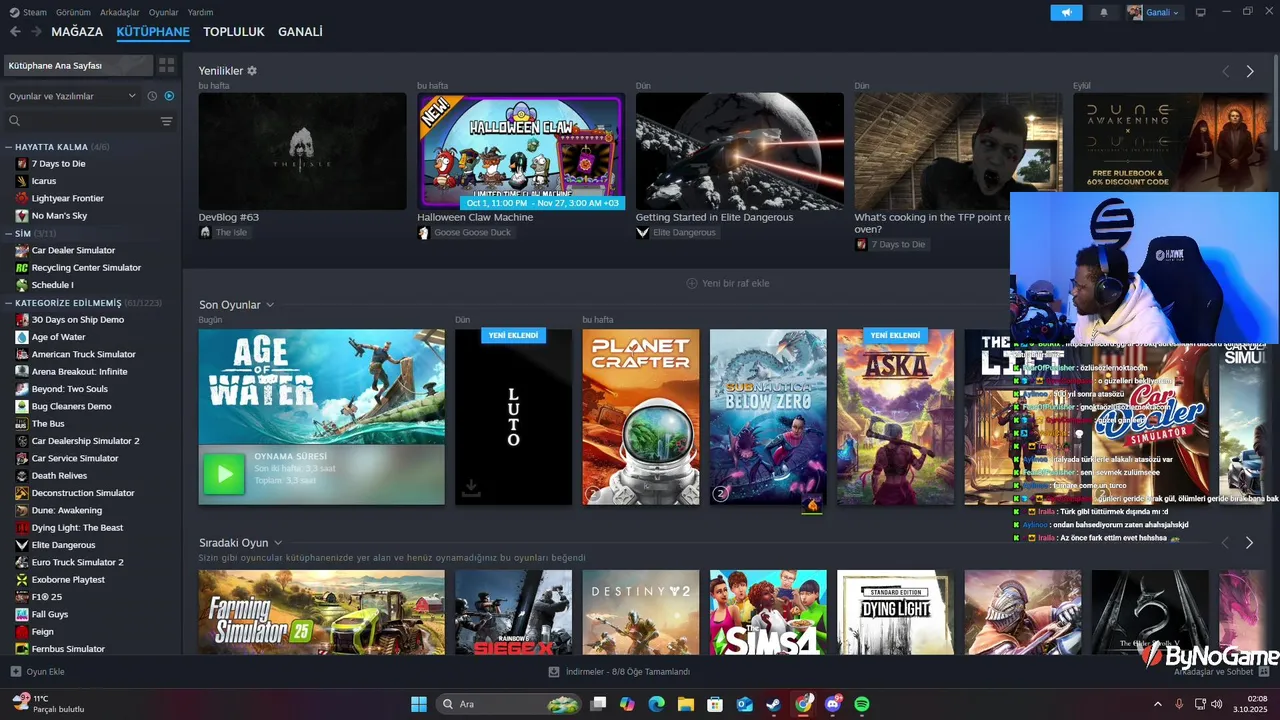The width and height of the screenshot is (1280, 720).
Task: Select Elite Dangerous in the list
Action: click(63, 545)
